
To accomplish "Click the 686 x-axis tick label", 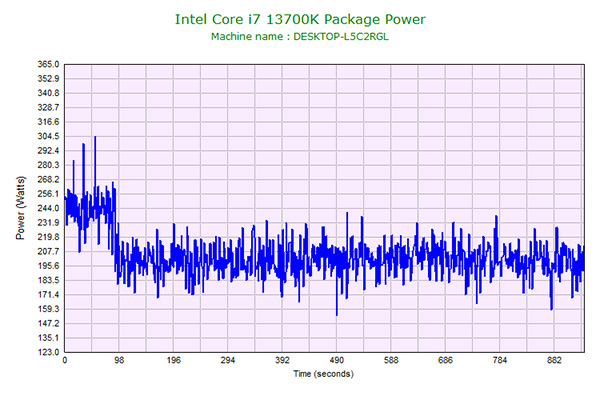I will pos(445,360).
